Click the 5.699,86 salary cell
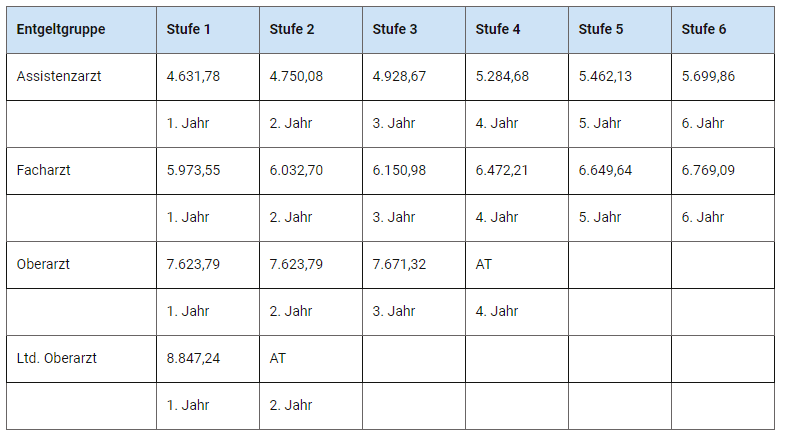 708,76
